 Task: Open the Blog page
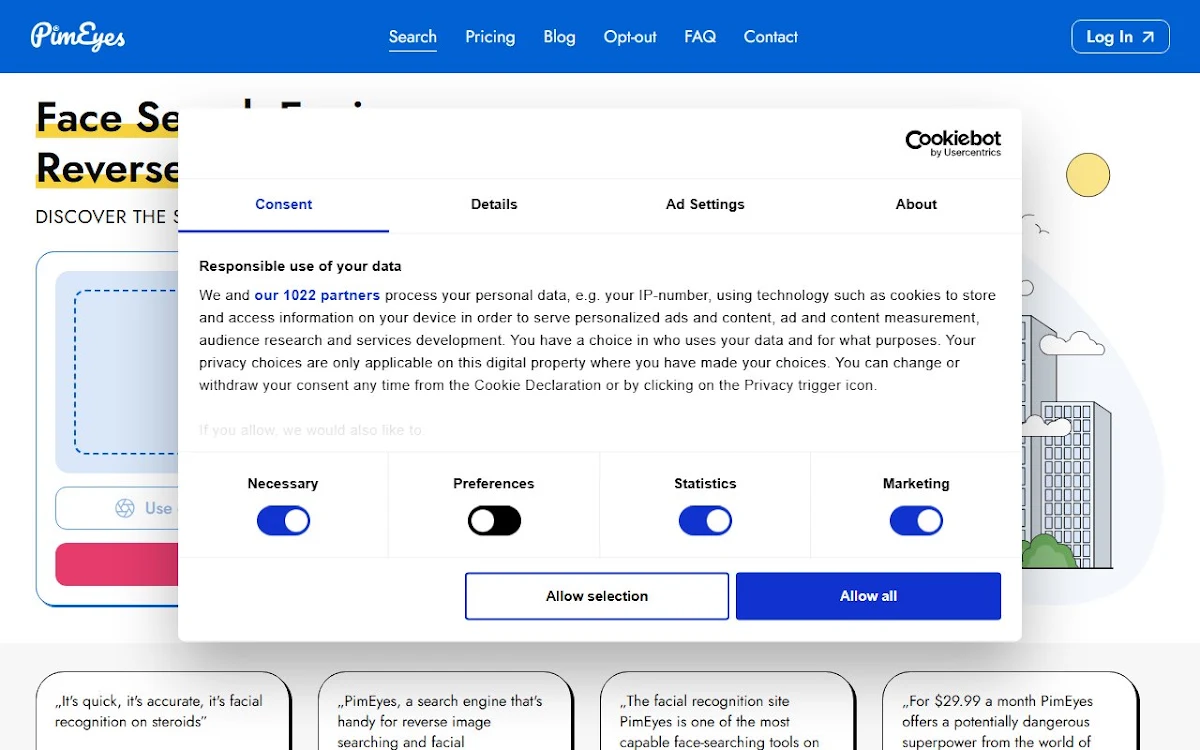pyautogui.click(x=559, y=37)
